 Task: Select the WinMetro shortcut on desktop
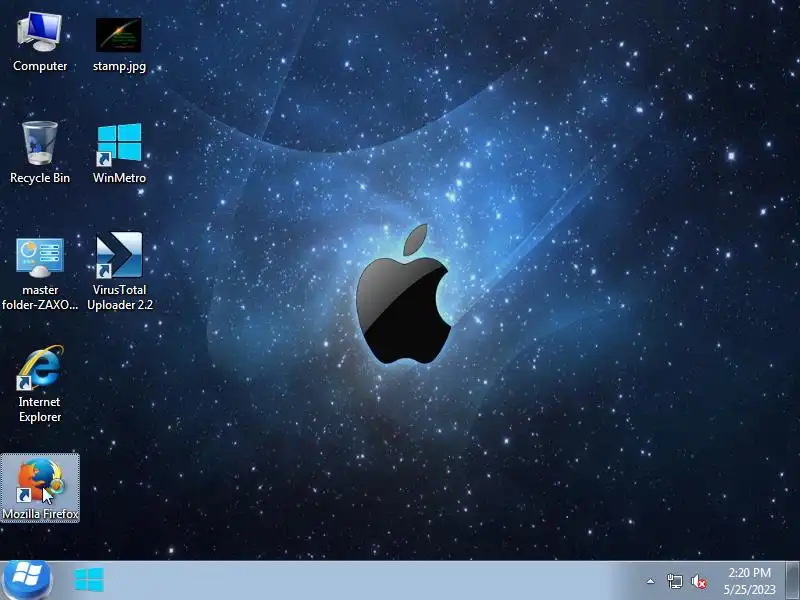click(x=119, y=153)
